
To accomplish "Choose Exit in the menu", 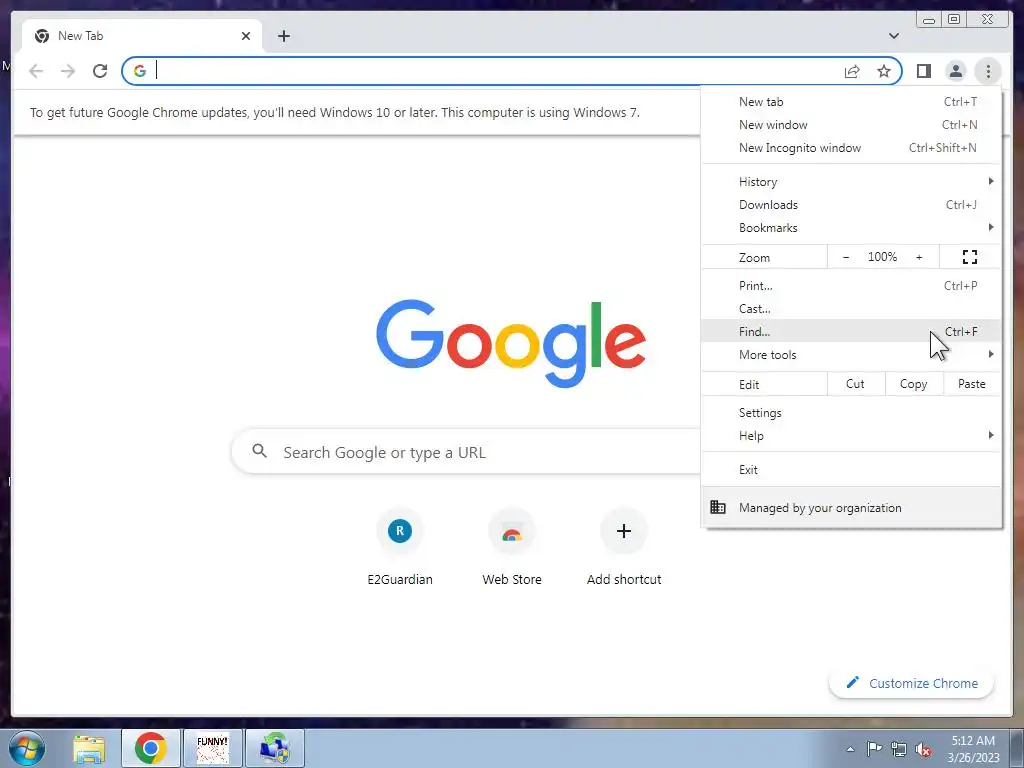I will click(851, 470).
